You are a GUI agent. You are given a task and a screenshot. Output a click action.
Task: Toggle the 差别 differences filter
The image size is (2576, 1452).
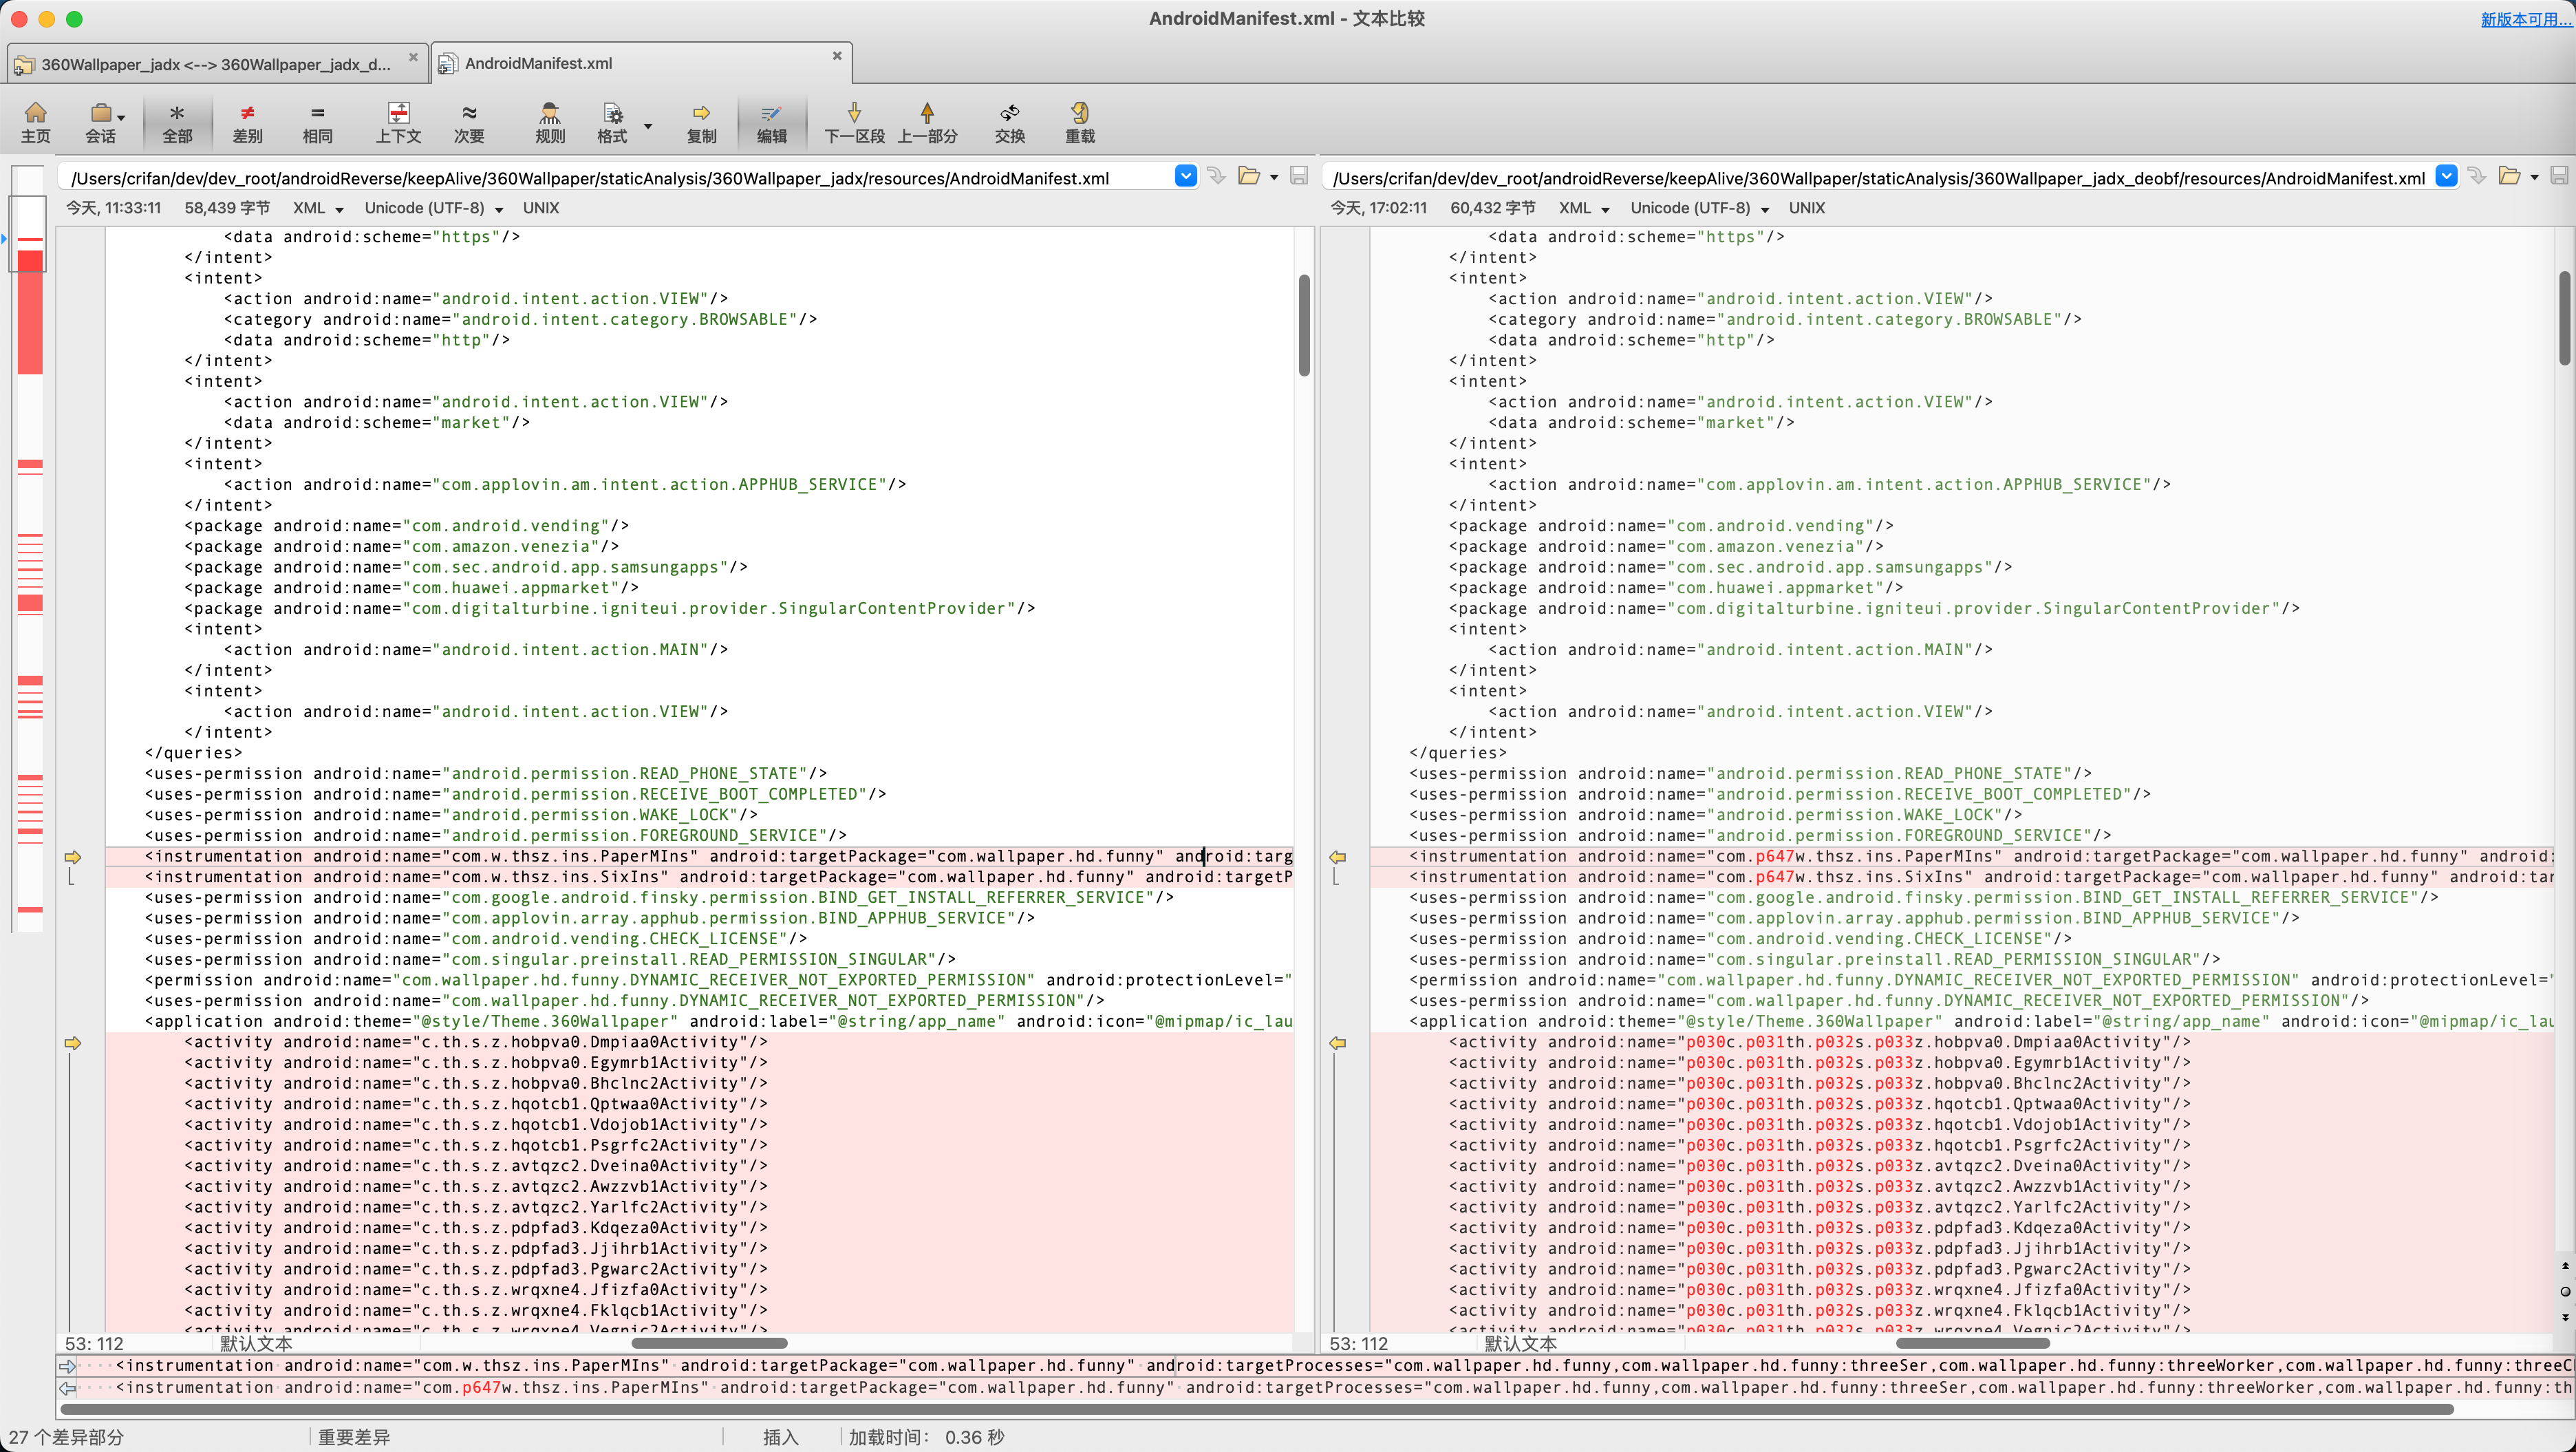247,122
